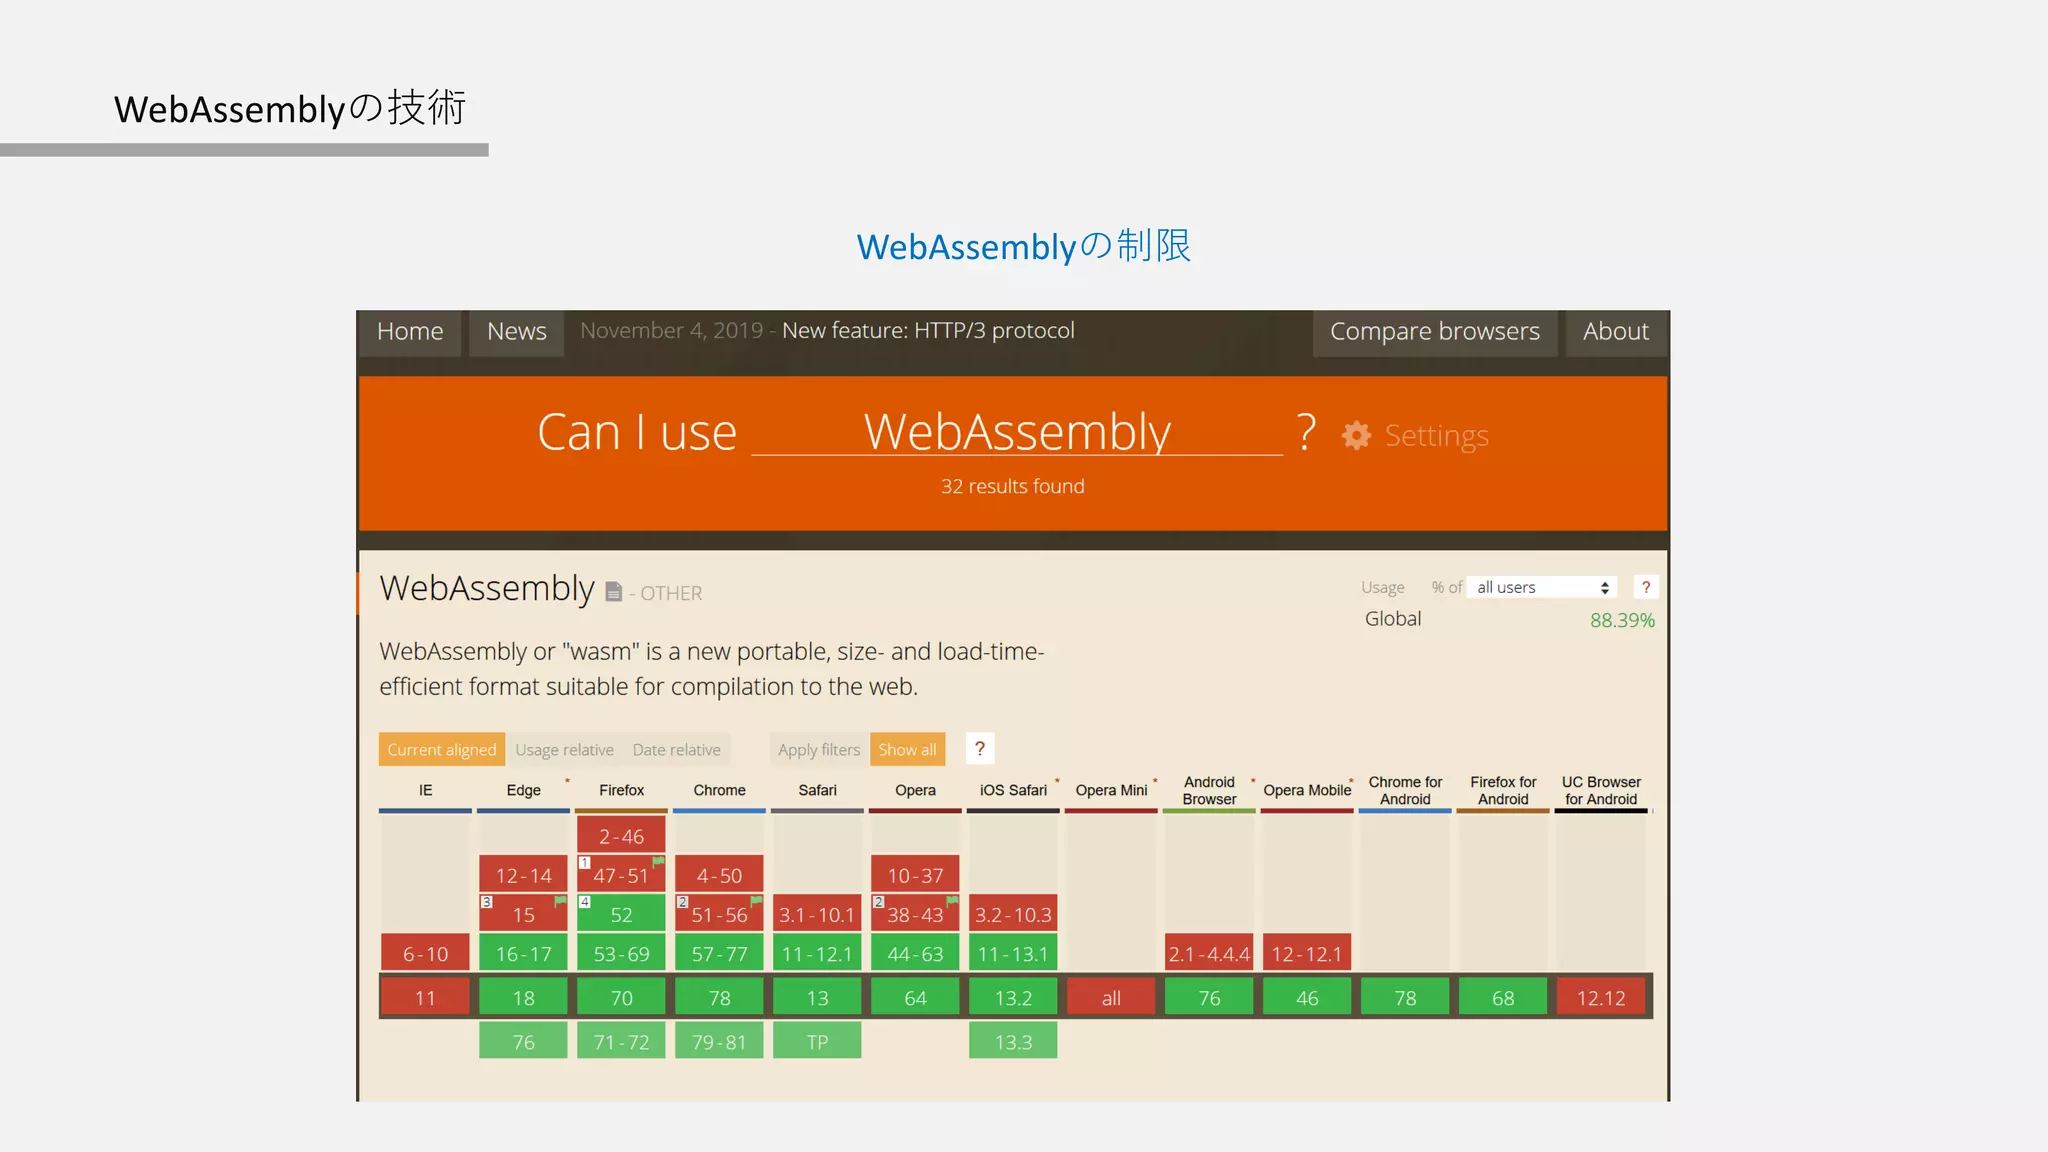Click the Opera Mini column header
This screenshot has width=2048, height=1152.
tap(1111, 790)
